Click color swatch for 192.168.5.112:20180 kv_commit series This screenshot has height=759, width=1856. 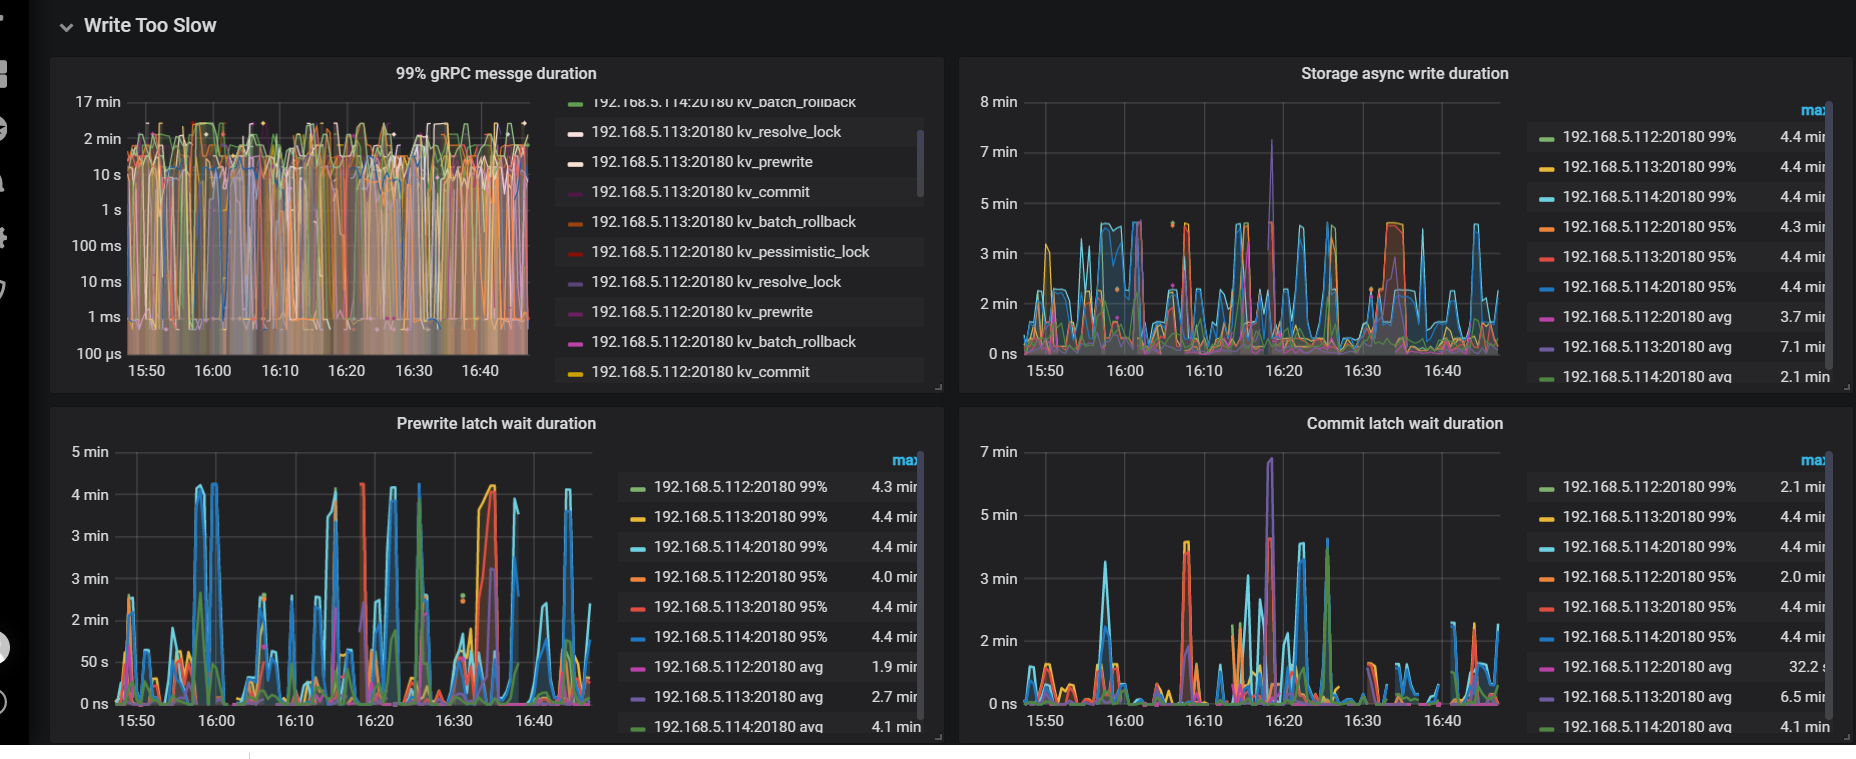coord(575,373)
